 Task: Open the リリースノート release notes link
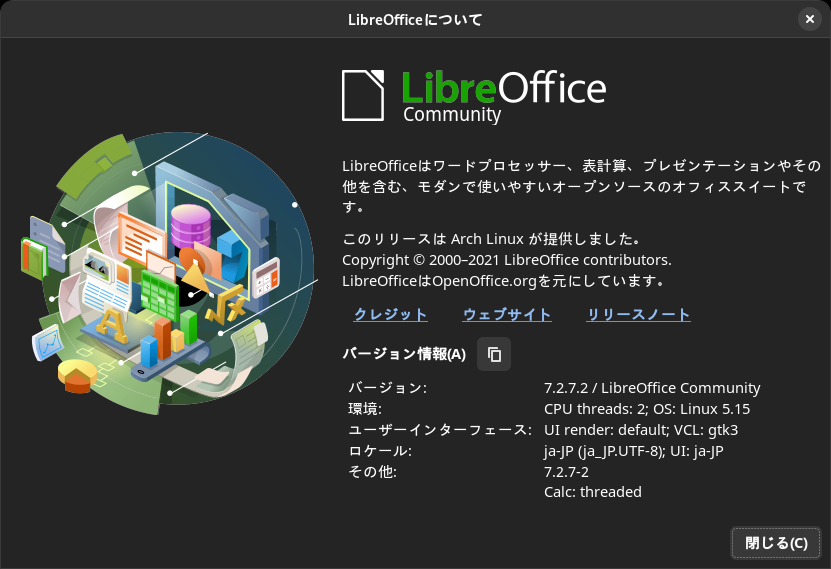click(x=639, y=314)
